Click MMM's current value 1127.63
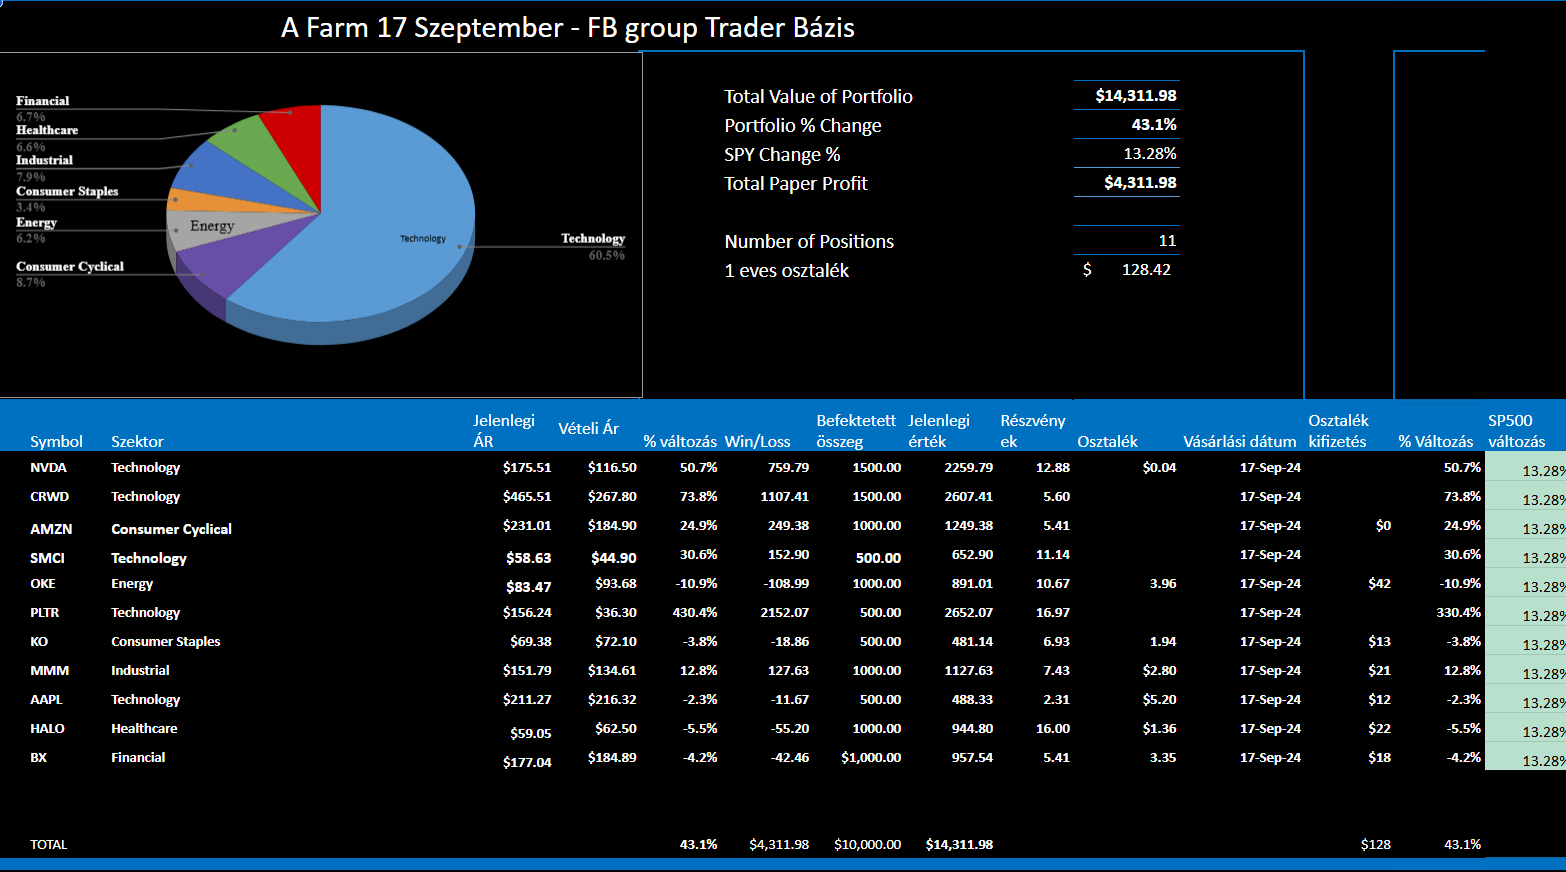1566x872 pixels. tap(969, 671)
